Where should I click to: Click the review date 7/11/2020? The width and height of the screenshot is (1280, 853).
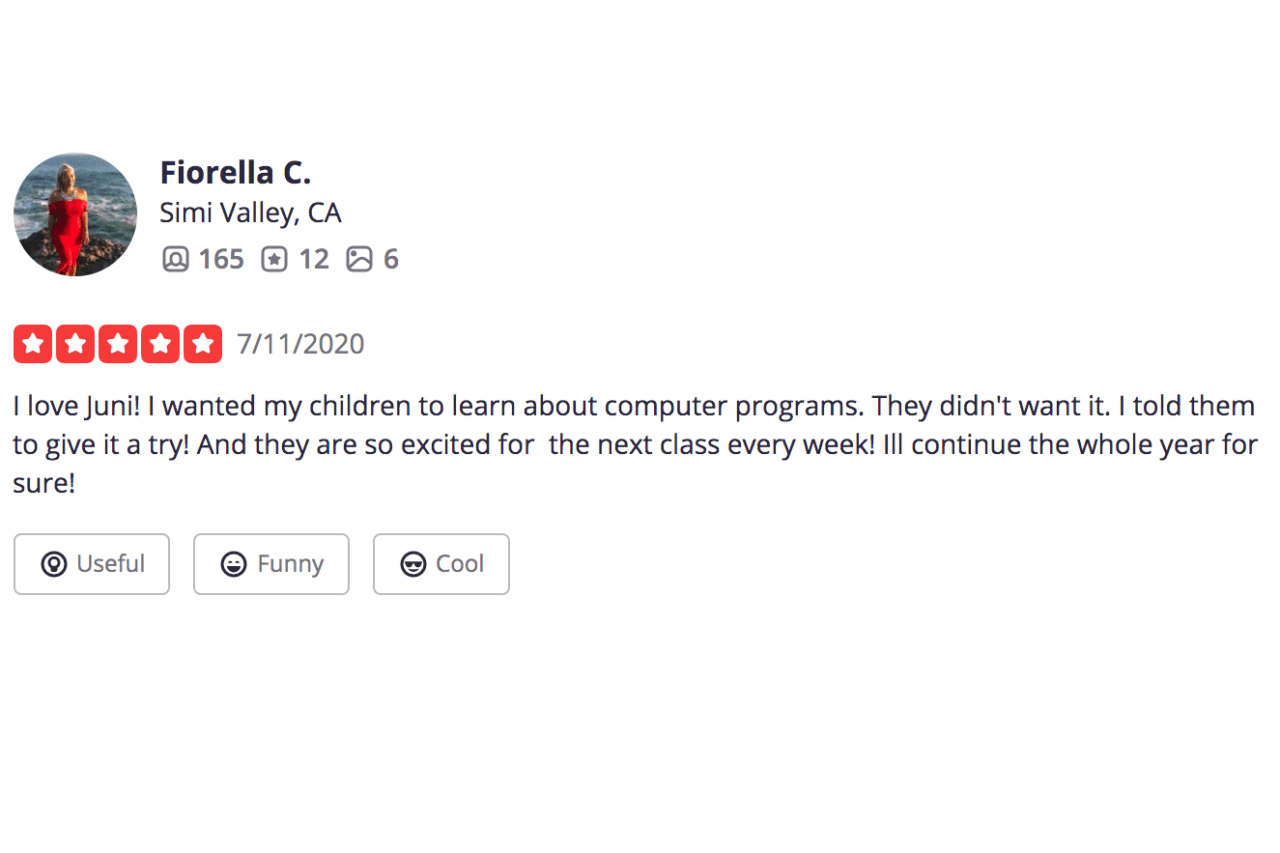point(300,343)
